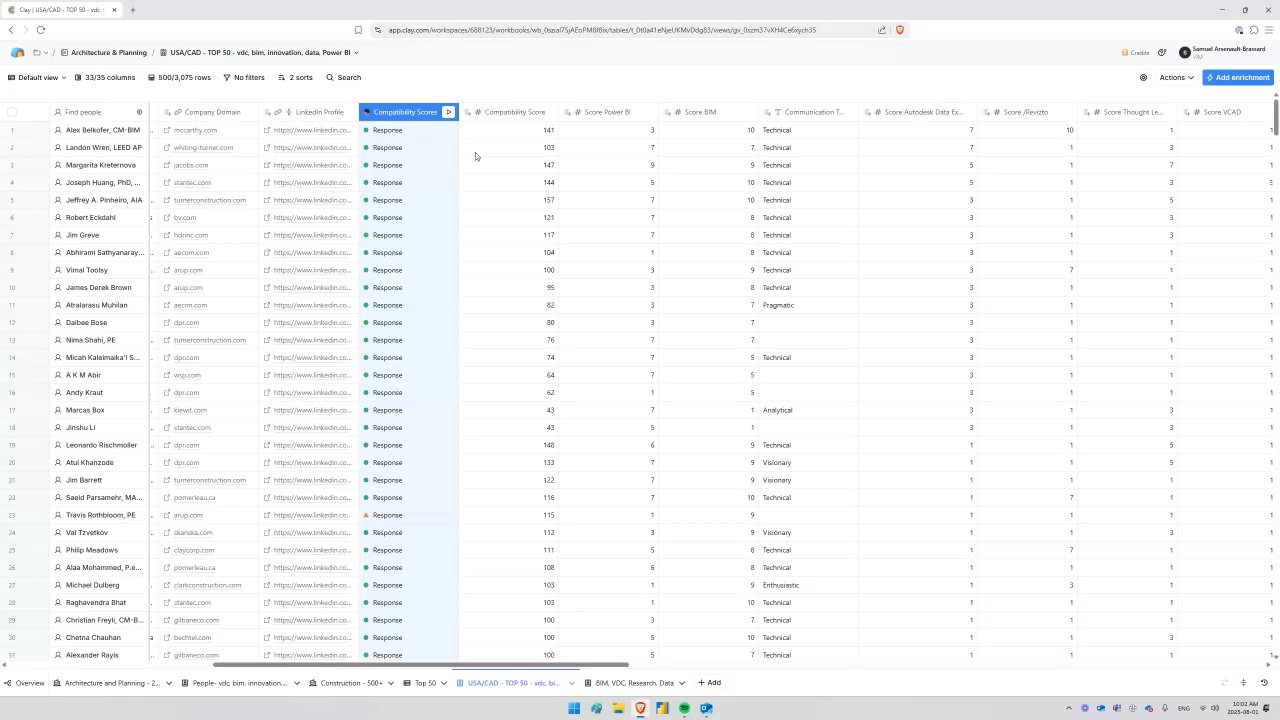The image size is (1280, 720).
Task: Click the Add enrichment button
Action: tap(1238, 77)
